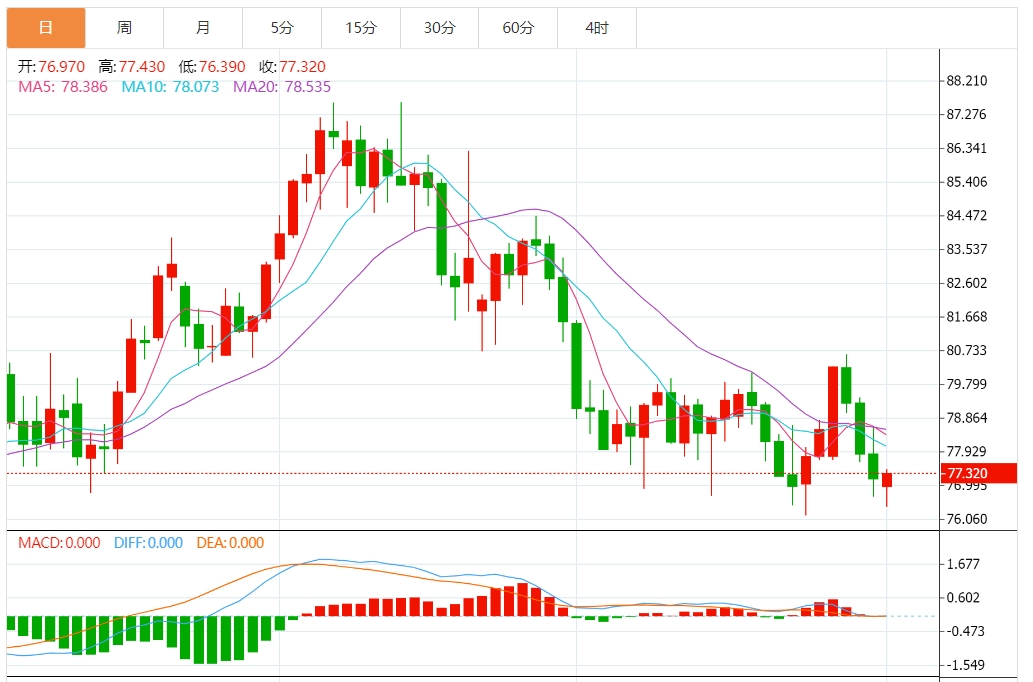Open the 4时 interval tab
The height and width of the screenshot is (682, 1033).
point(597,28)
